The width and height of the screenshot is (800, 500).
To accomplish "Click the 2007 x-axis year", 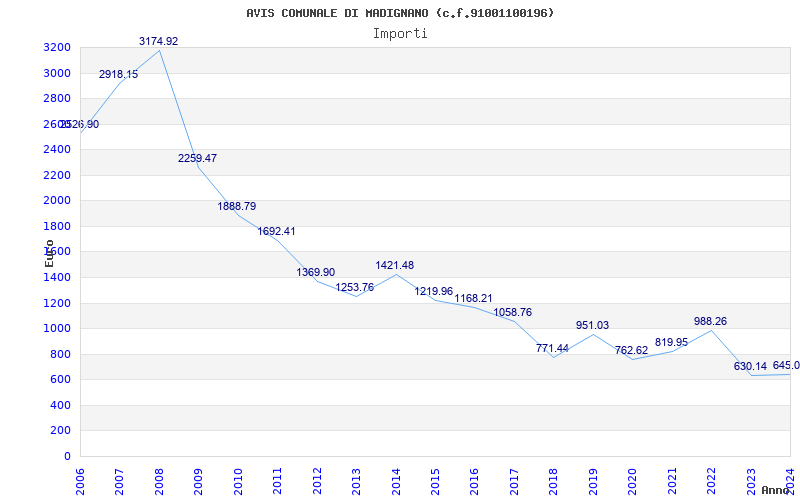I will (119, 482).
